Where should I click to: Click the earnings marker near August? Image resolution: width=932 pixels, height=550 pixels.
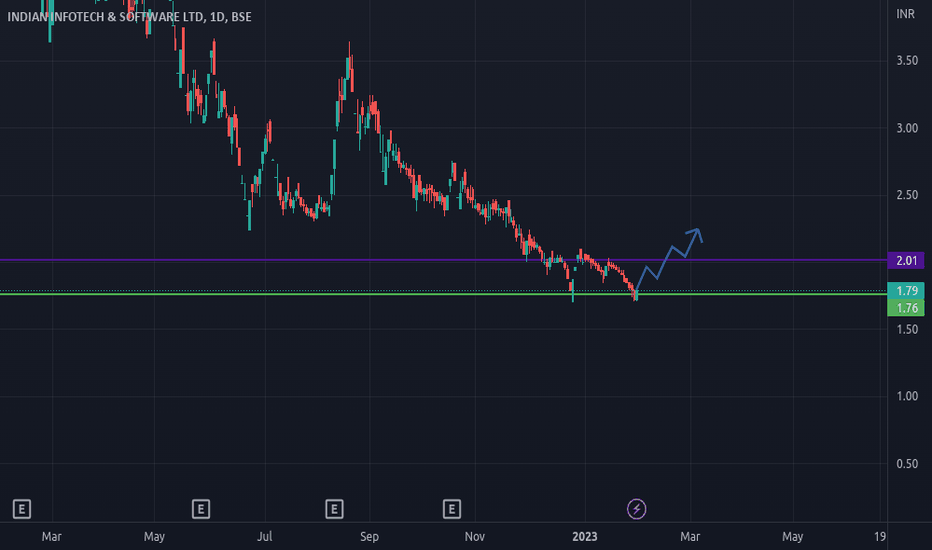click(x=334, y=509)
